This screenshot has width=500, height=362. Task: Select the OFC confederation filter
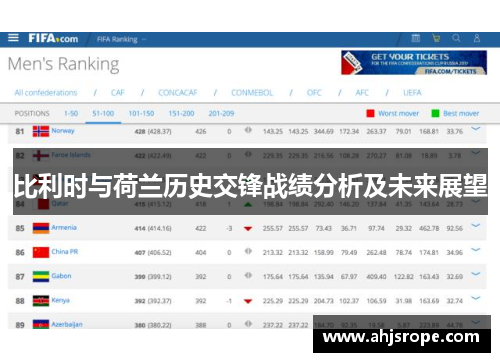tap(314, 93)
